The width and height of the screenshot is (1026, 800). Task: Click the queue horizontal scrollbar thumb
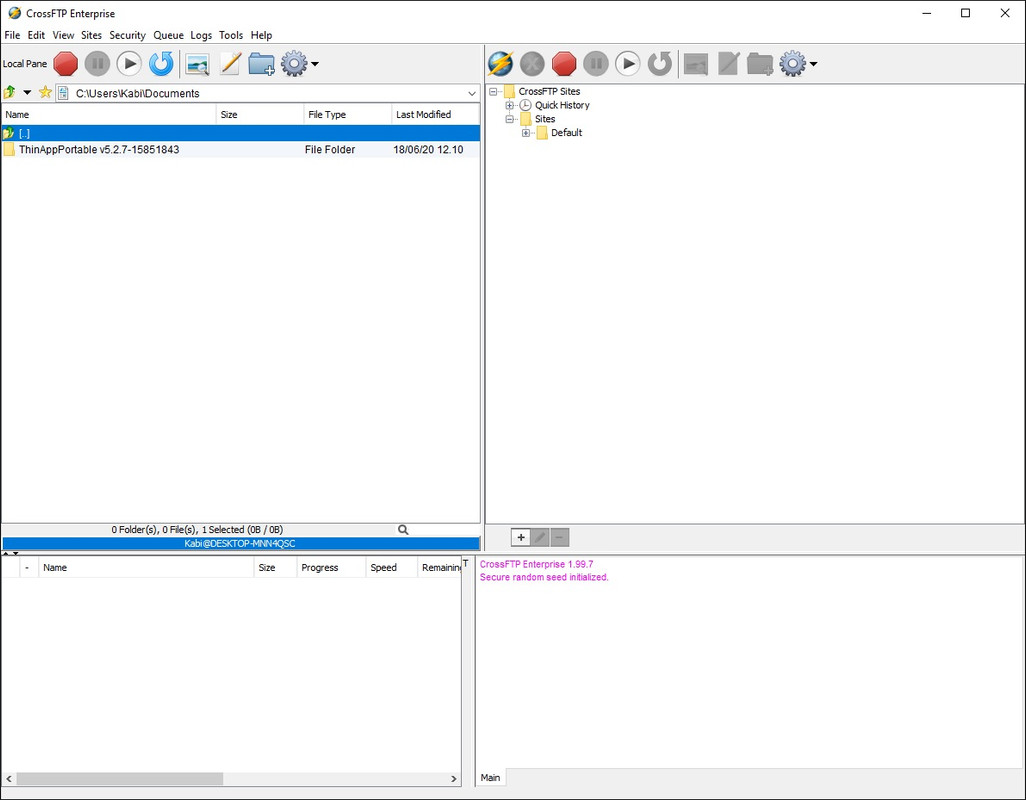tap(120, 779)
